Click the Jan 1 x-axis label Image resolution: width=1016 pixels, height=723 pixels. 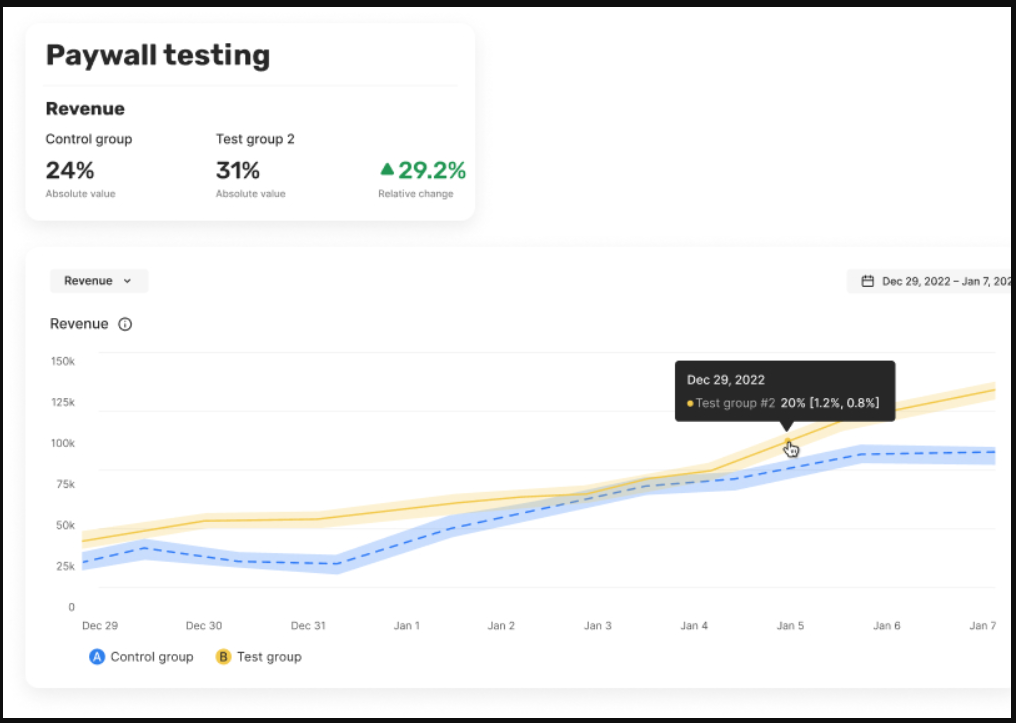coord(406,626)
